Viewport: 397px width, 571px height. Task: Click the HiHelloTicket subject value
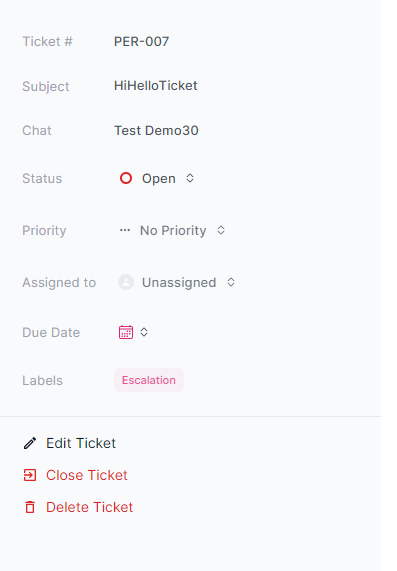[156, 86]
